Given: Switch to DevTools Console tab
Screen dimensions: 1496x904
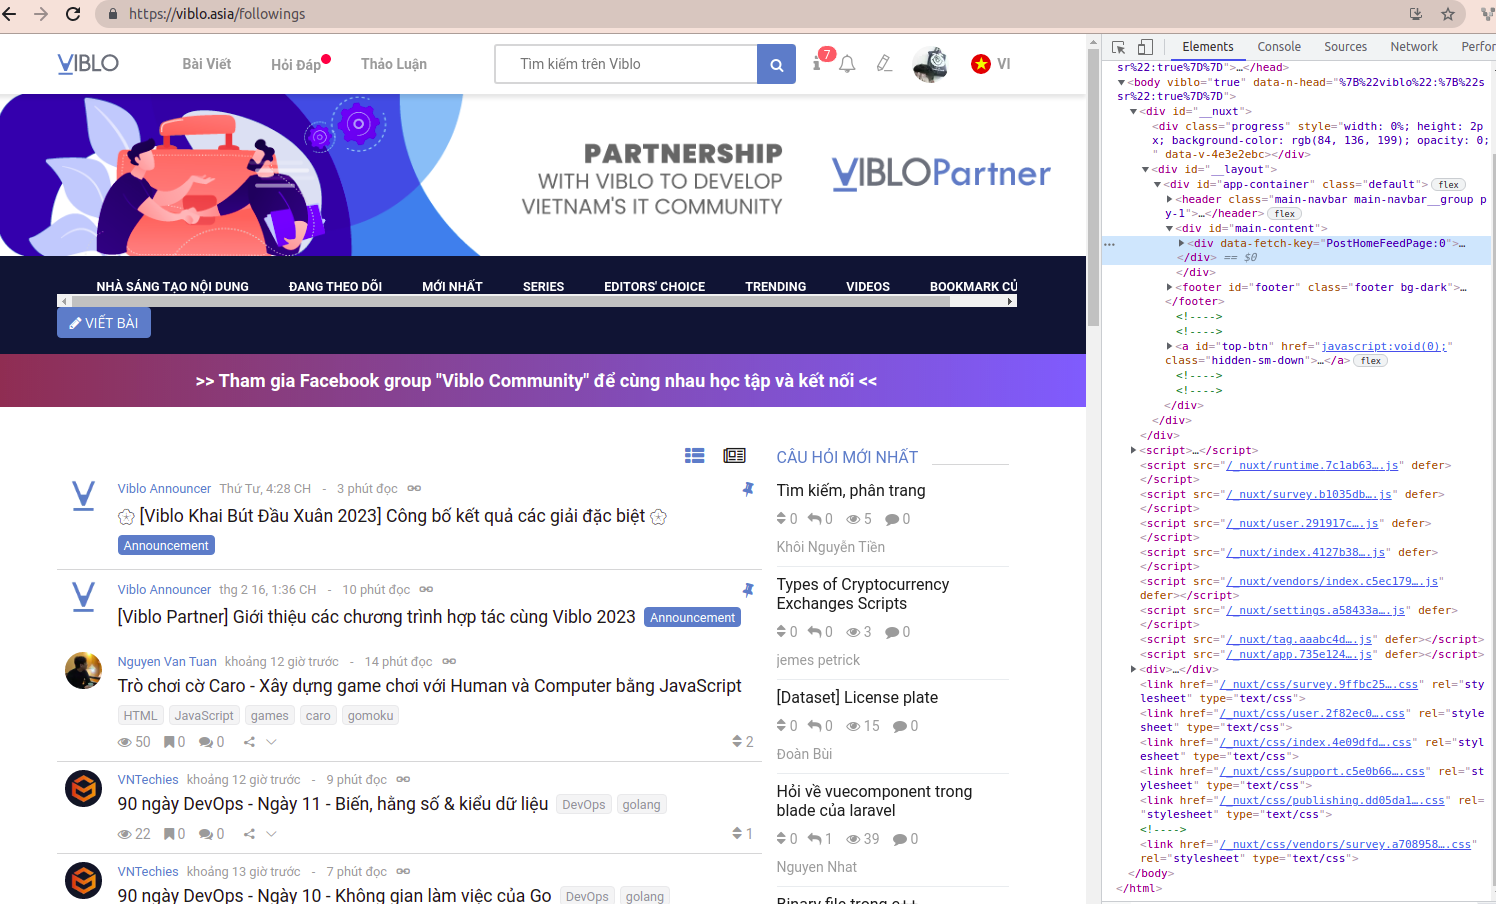Looking at the screenshot, I should [x=1279, y=47].
